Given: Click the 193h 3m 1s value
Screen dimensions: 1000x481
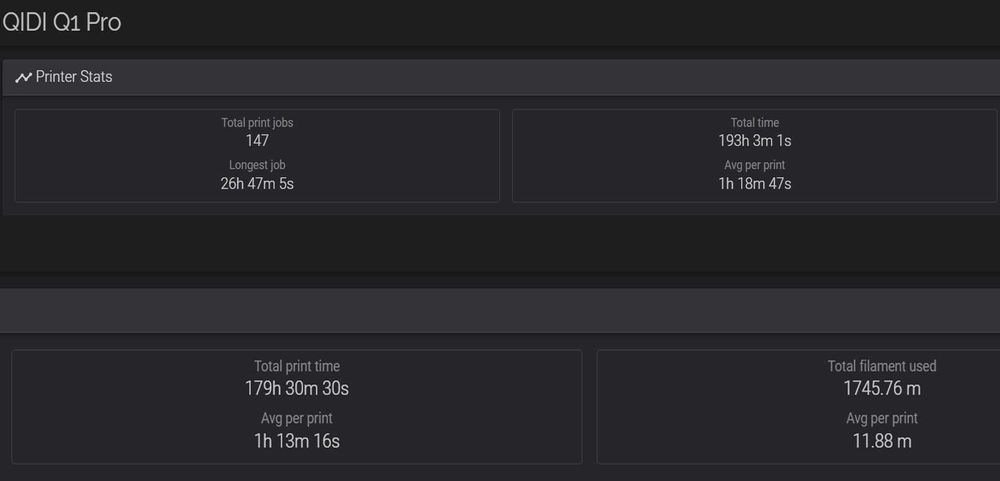Looking at the screenshot, I should coord(755,141).
